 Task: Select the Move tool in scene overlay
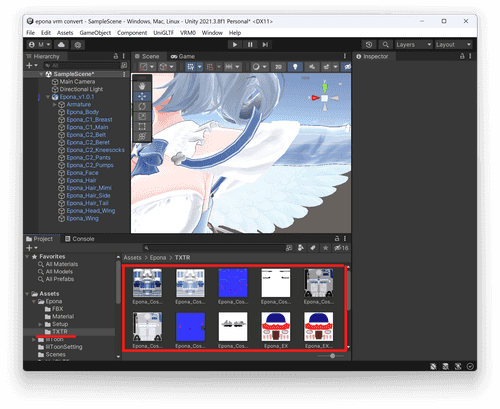pos(142,96)
